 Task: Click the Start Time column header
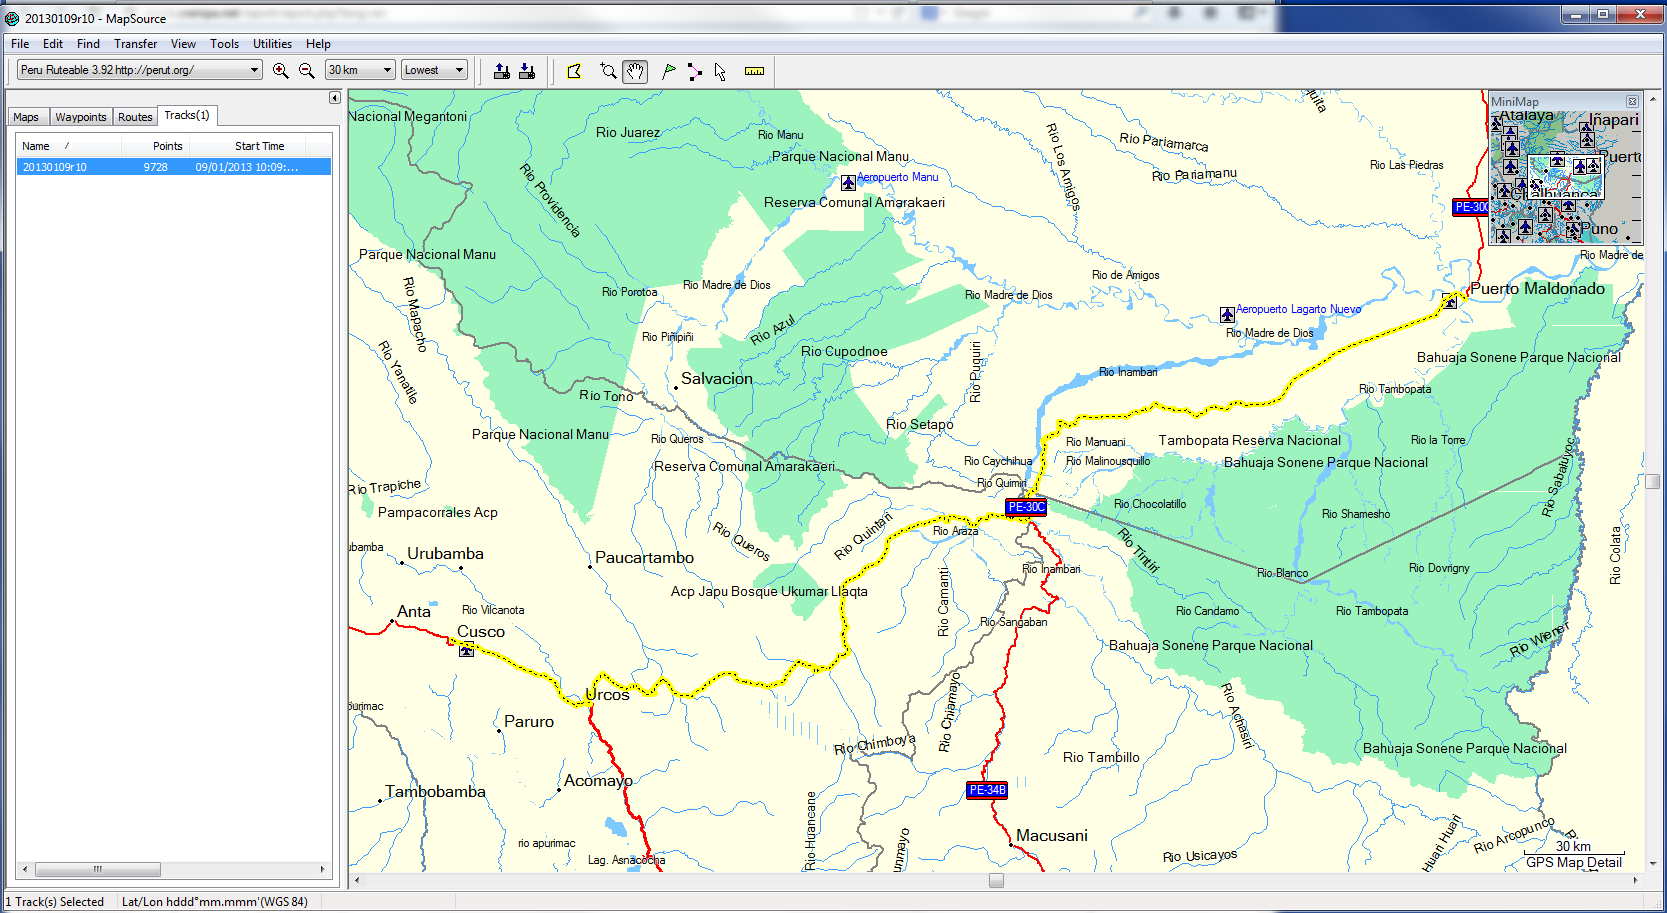(259, 146)
